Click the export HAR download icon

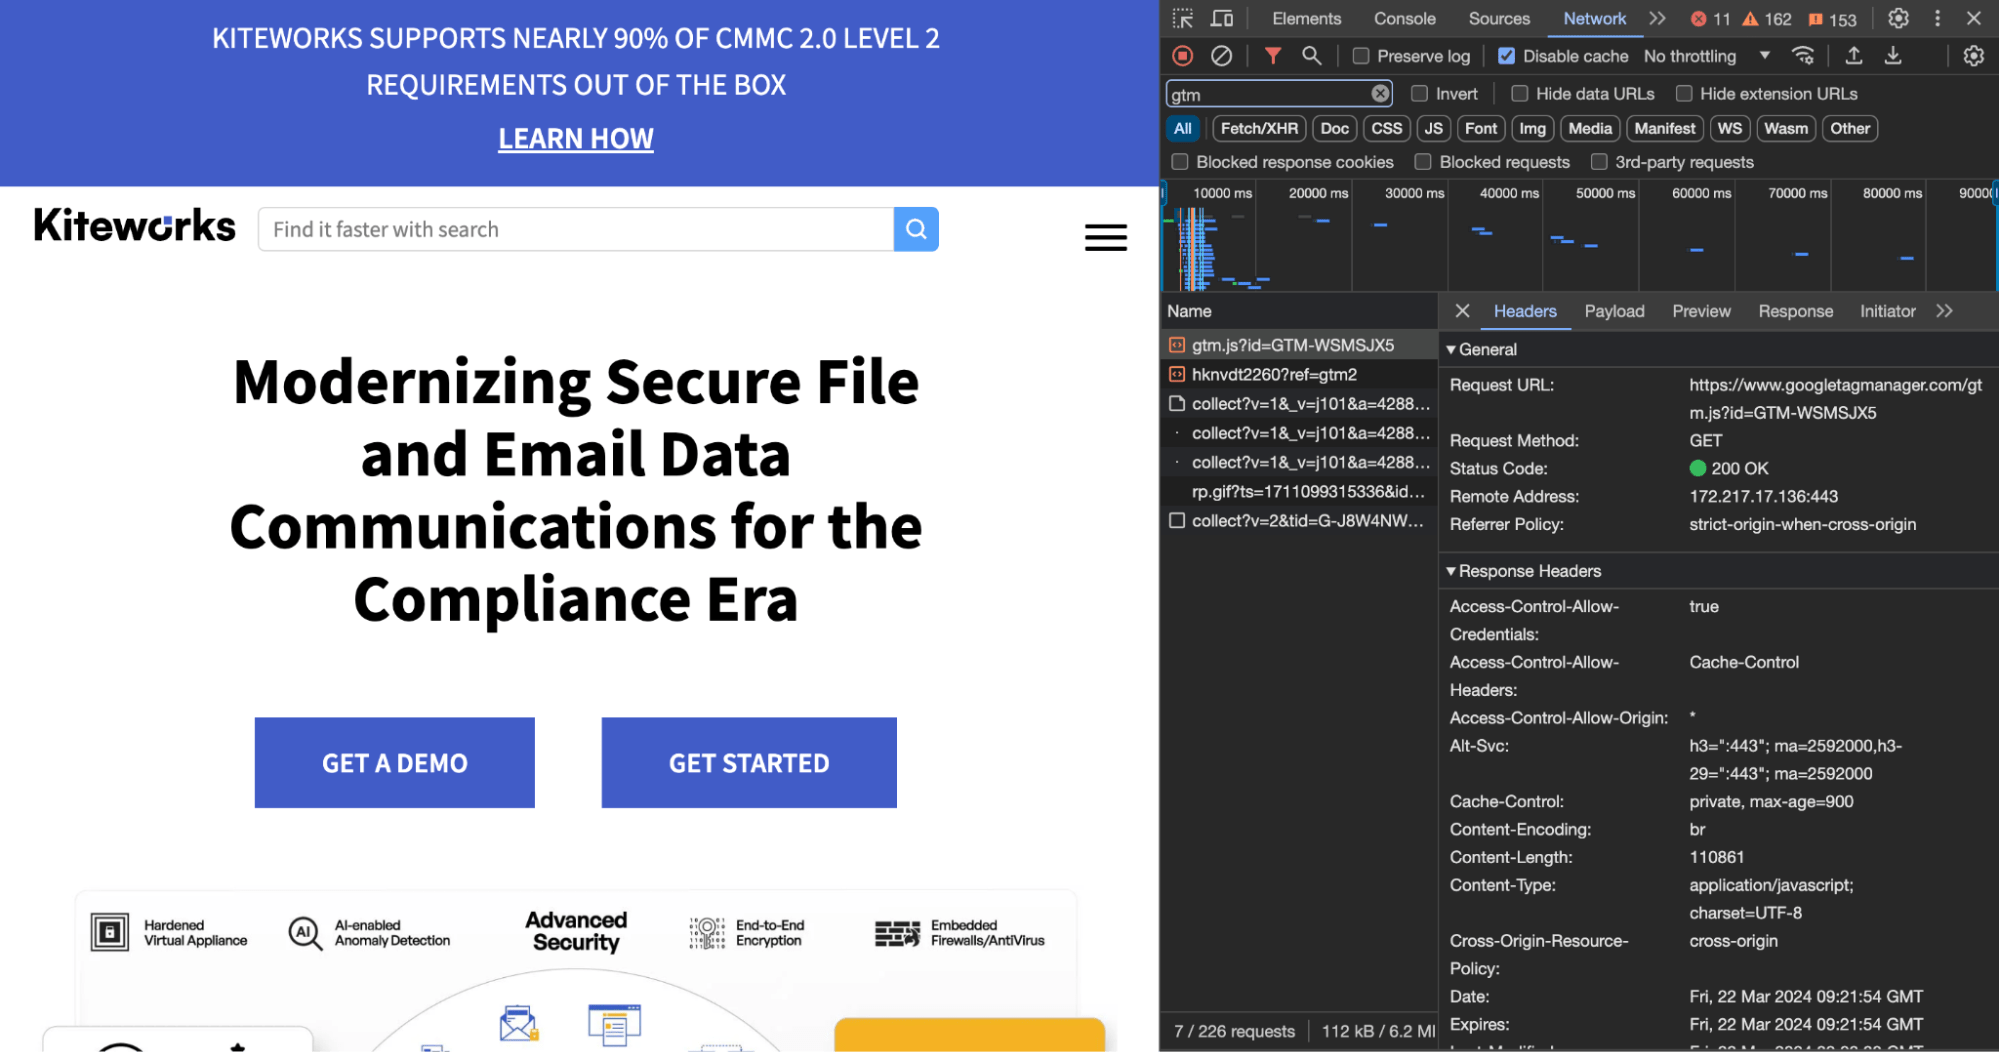[1892, 56]
